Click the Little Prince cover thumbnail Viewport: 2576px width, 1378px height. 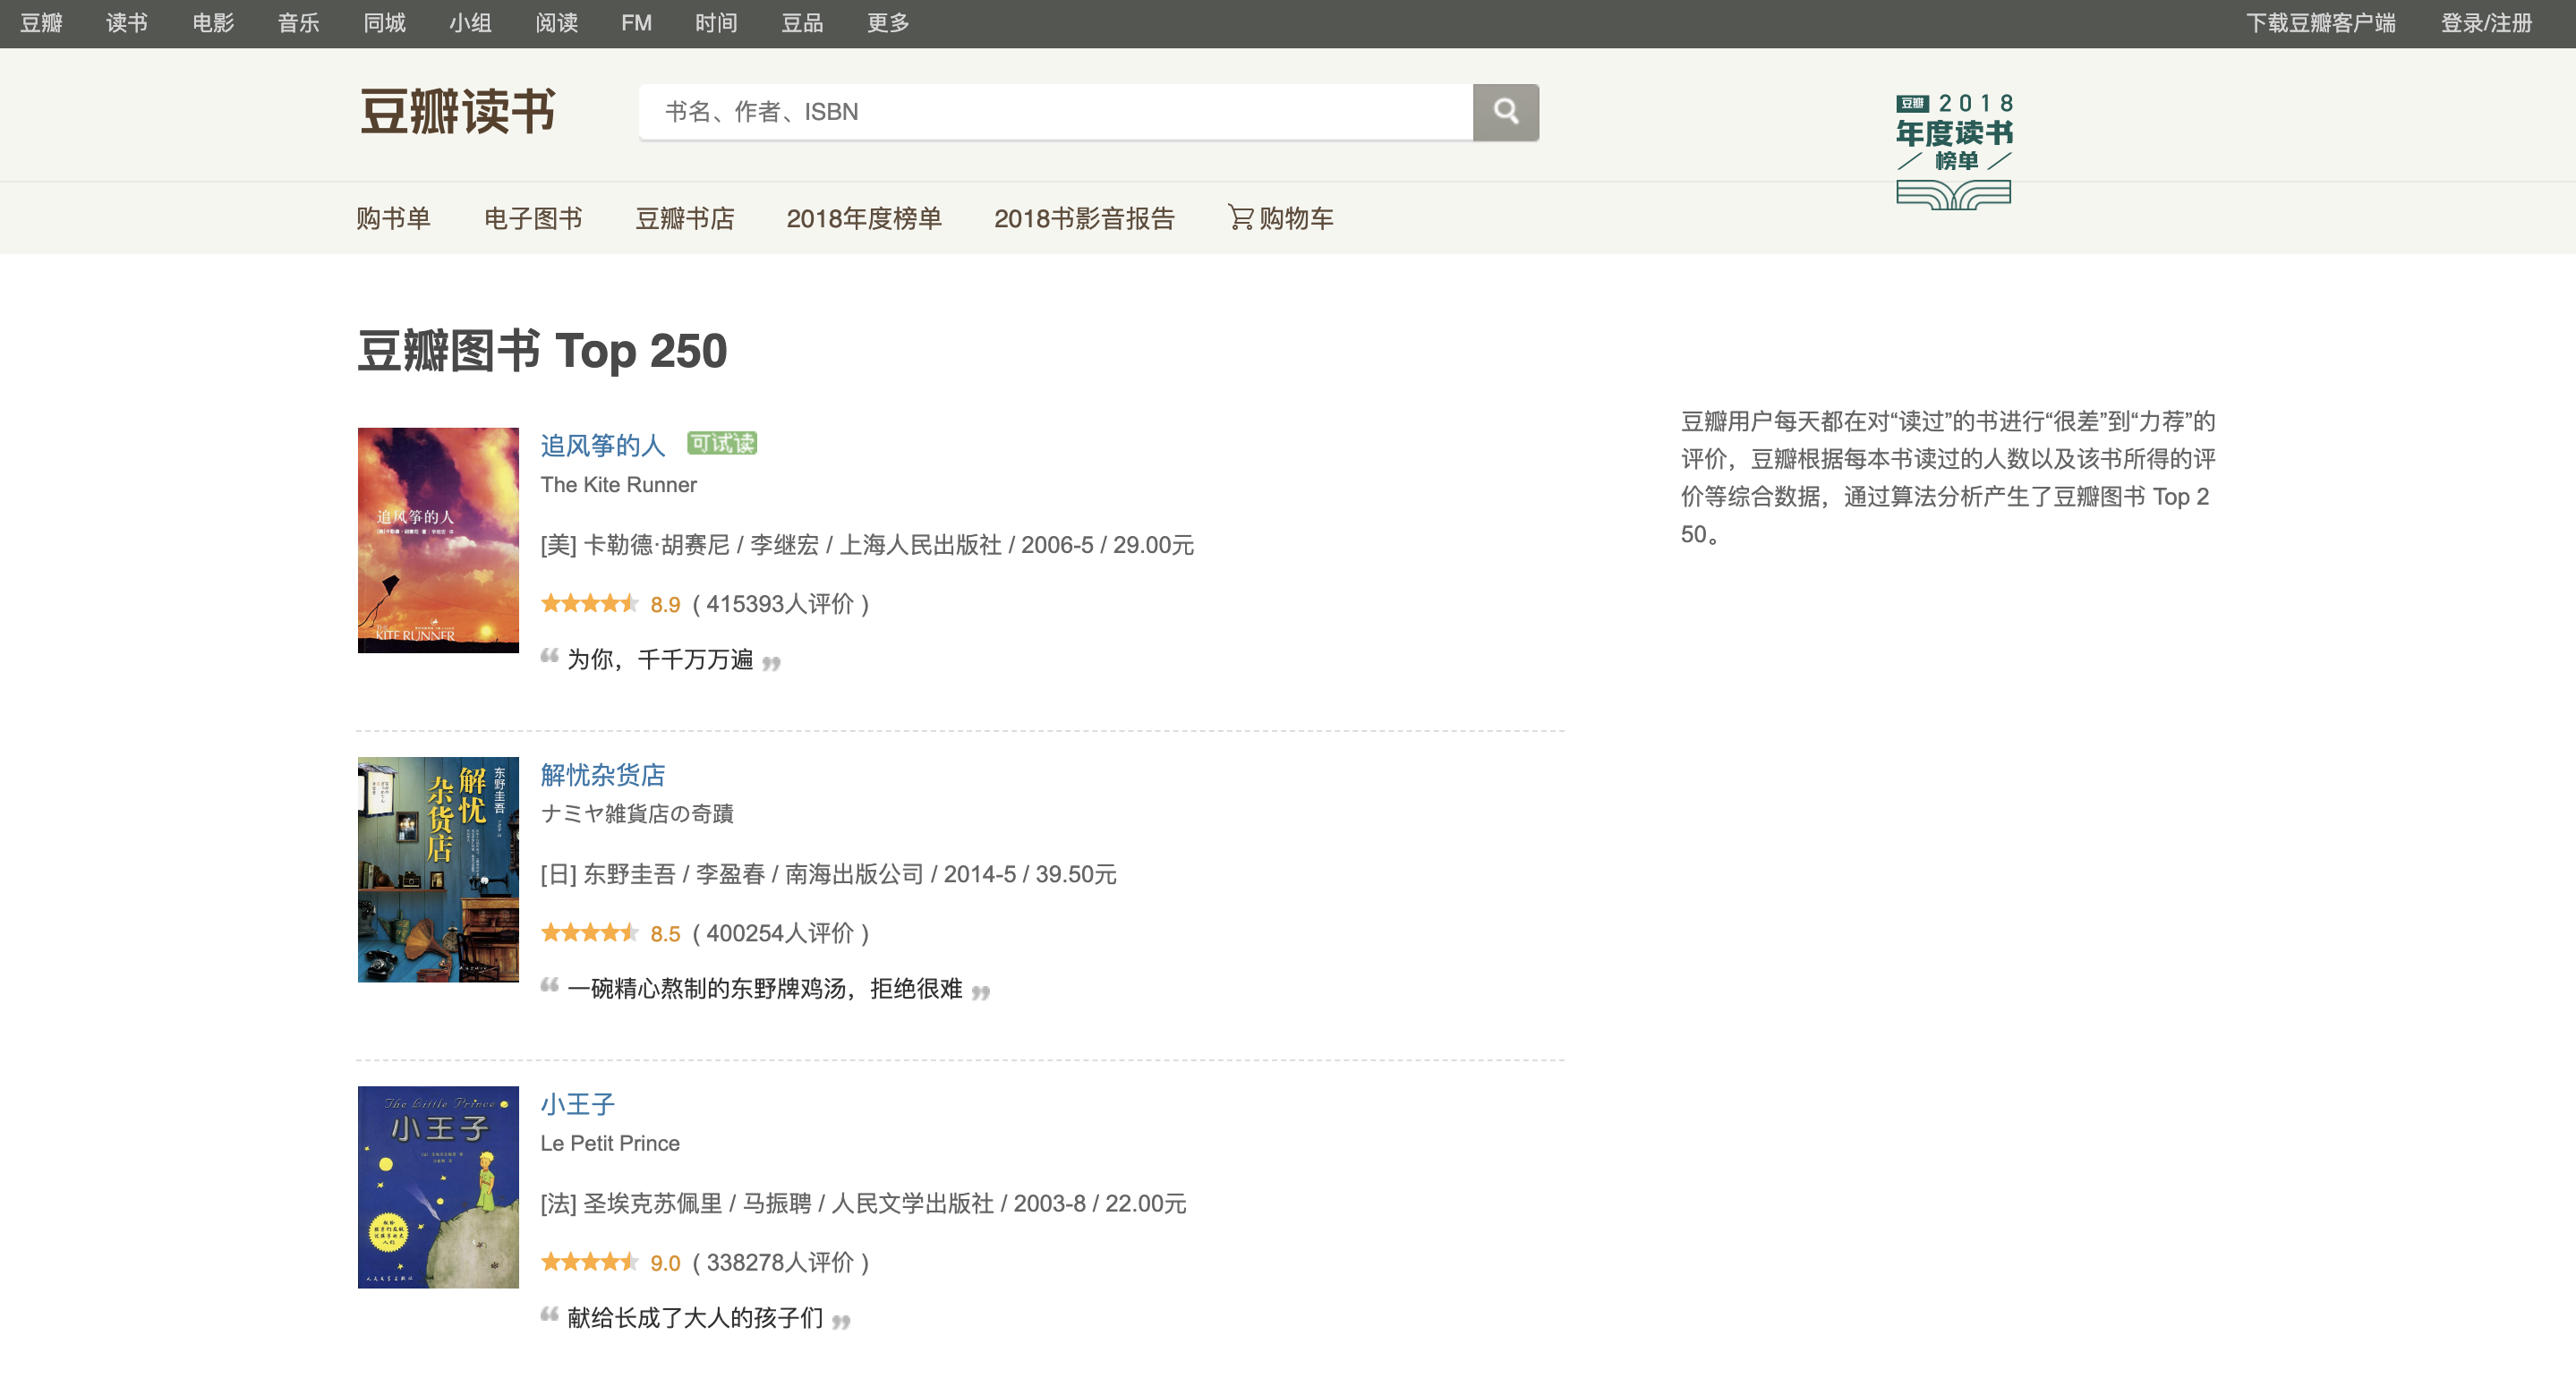[x=438, y=1186]
